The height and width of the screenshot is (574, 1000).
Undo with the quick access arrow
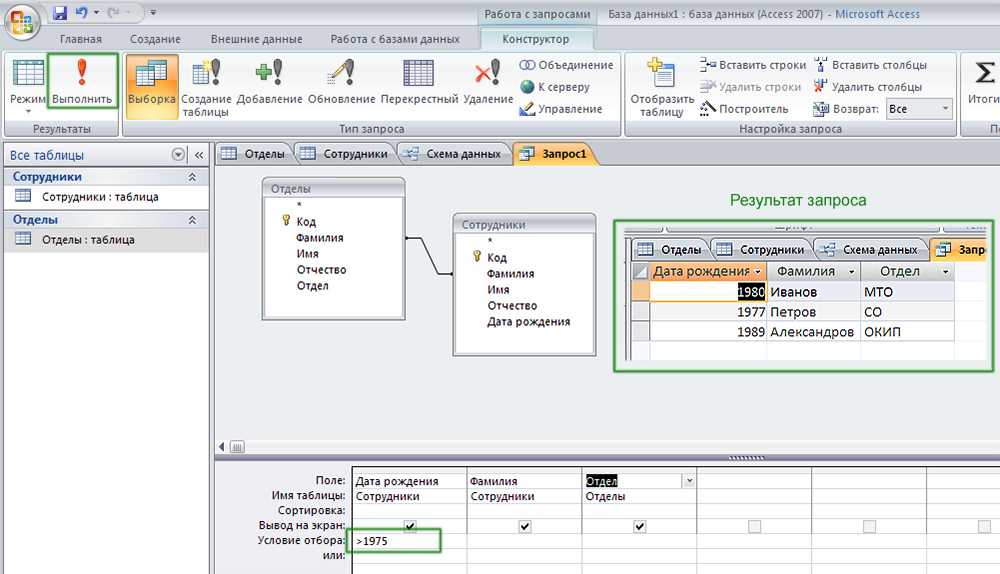(x=81, y=12)
